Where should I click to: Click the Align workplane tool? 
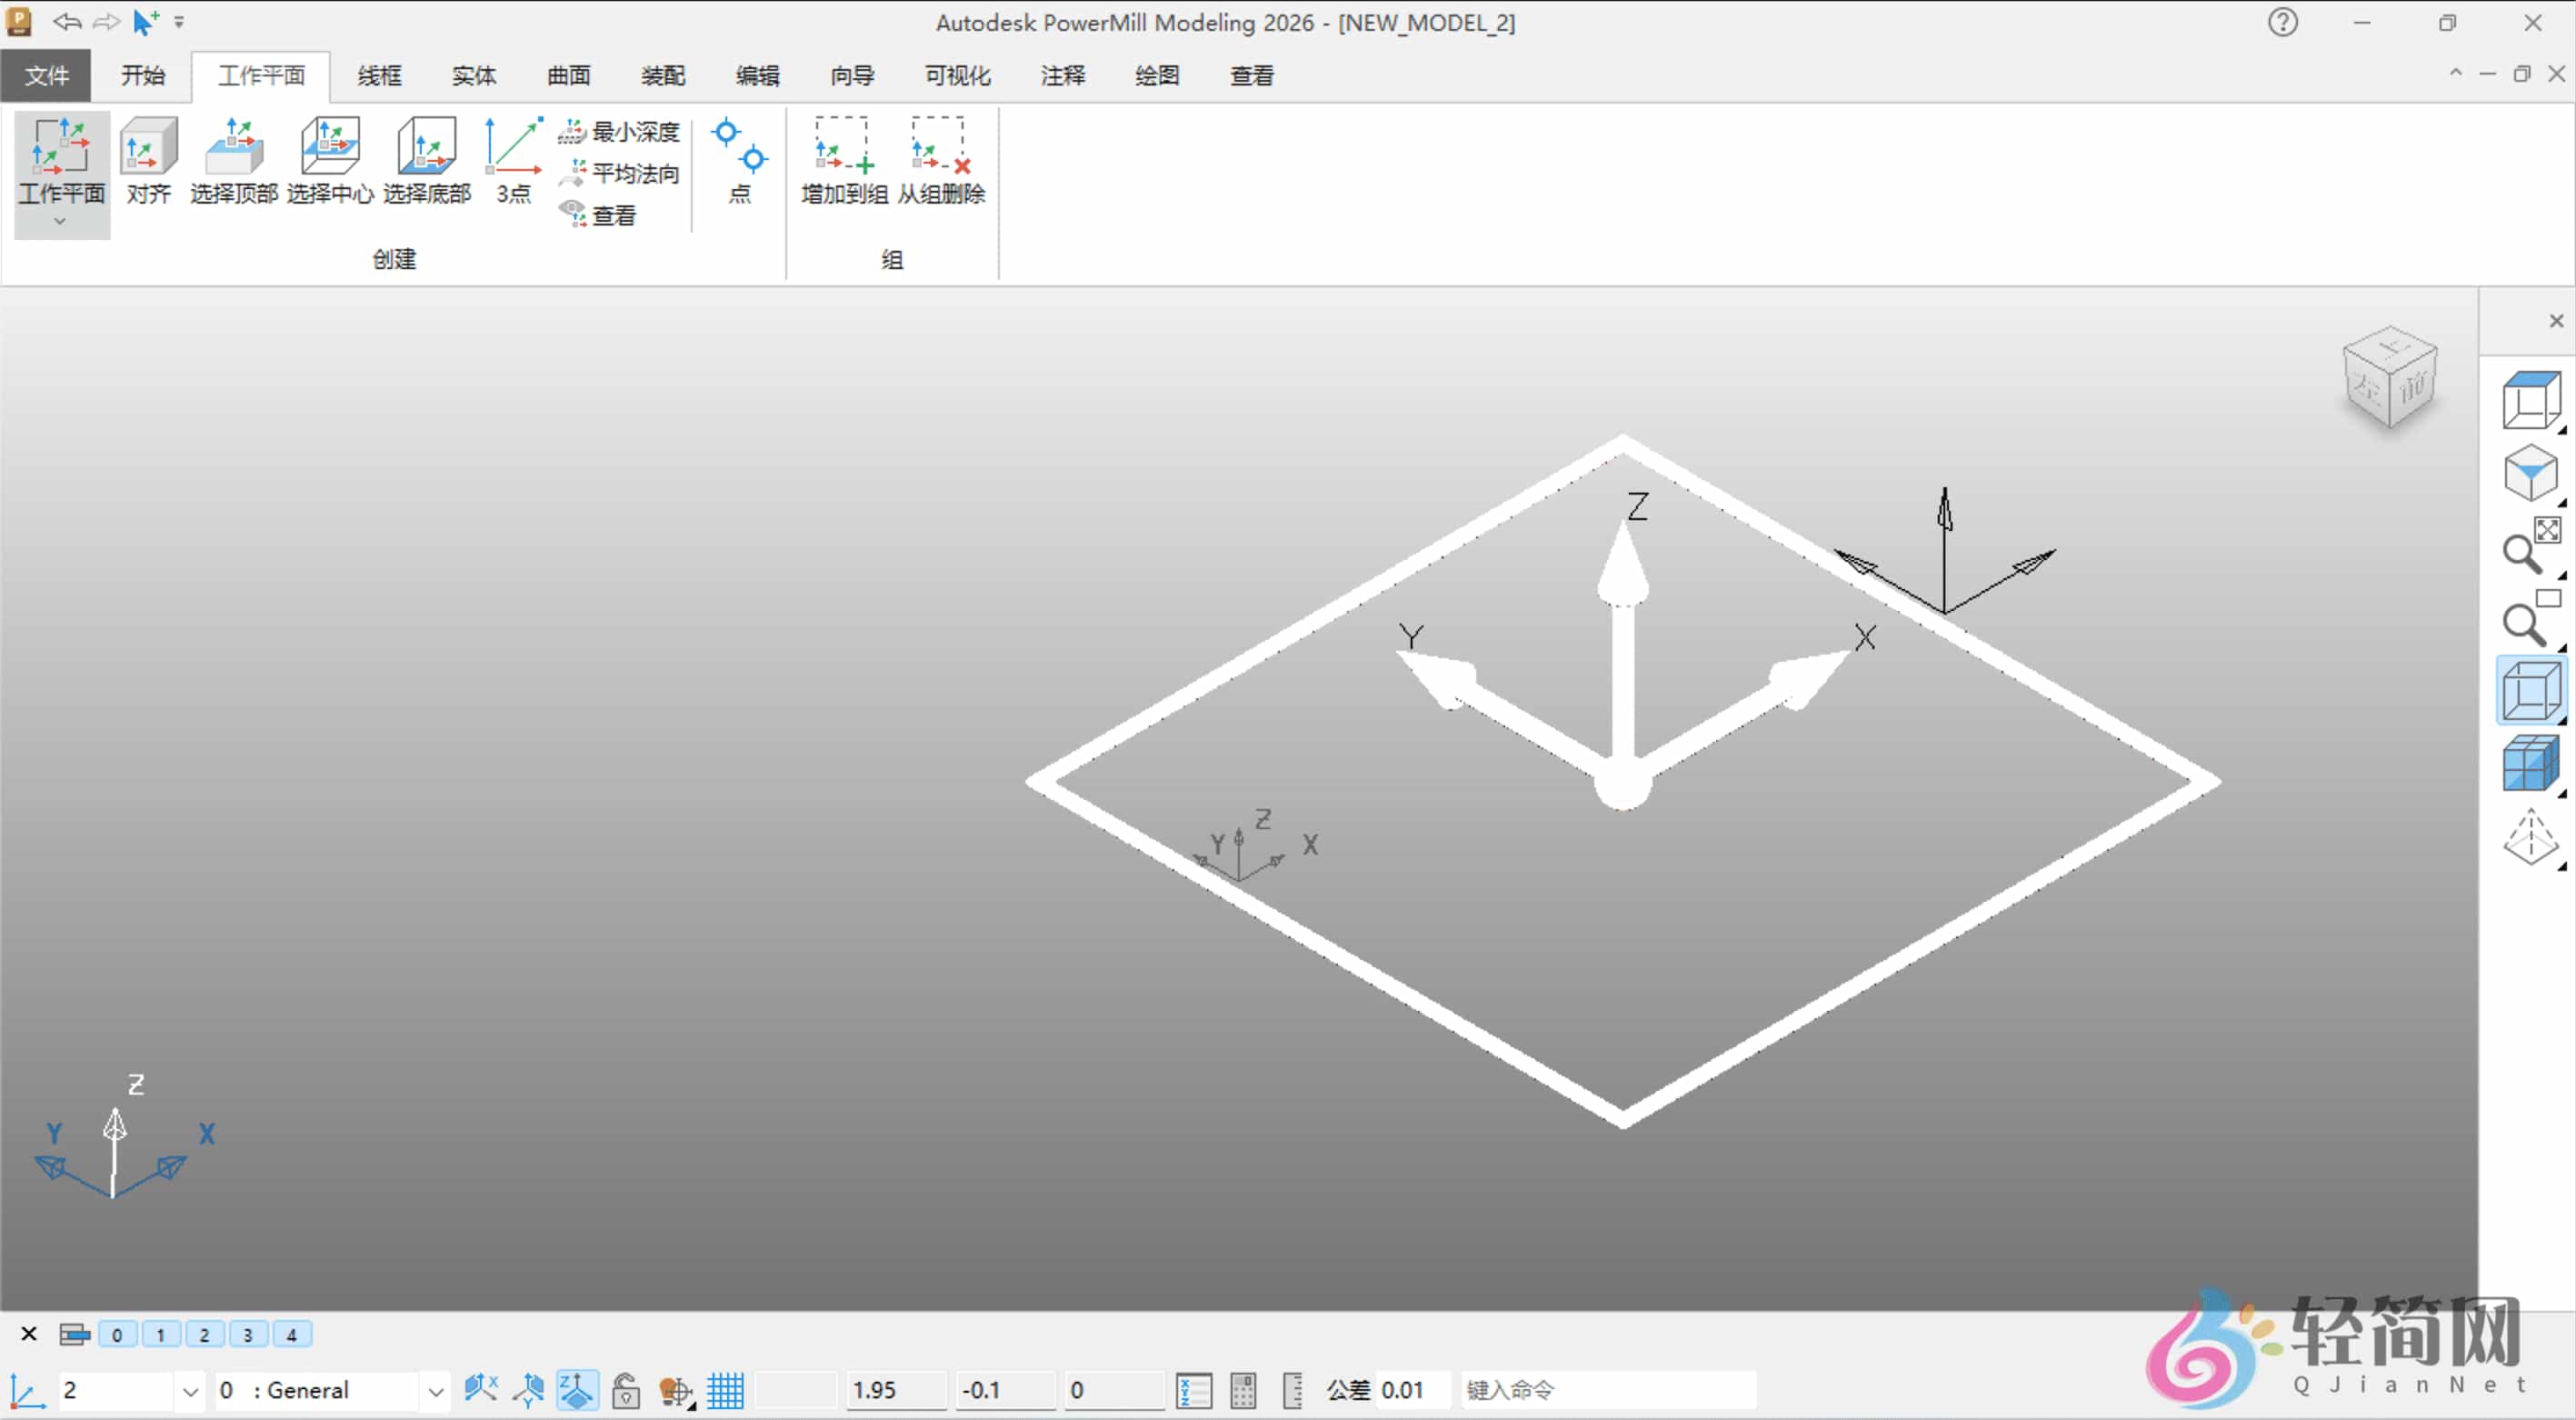[x=148, y=160]
